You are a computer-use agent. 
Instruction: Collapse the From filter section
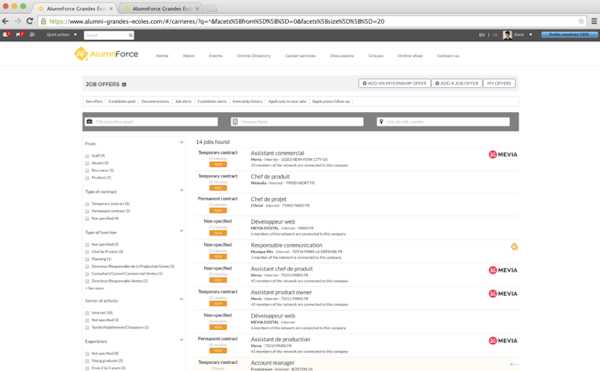pos(181,142)
